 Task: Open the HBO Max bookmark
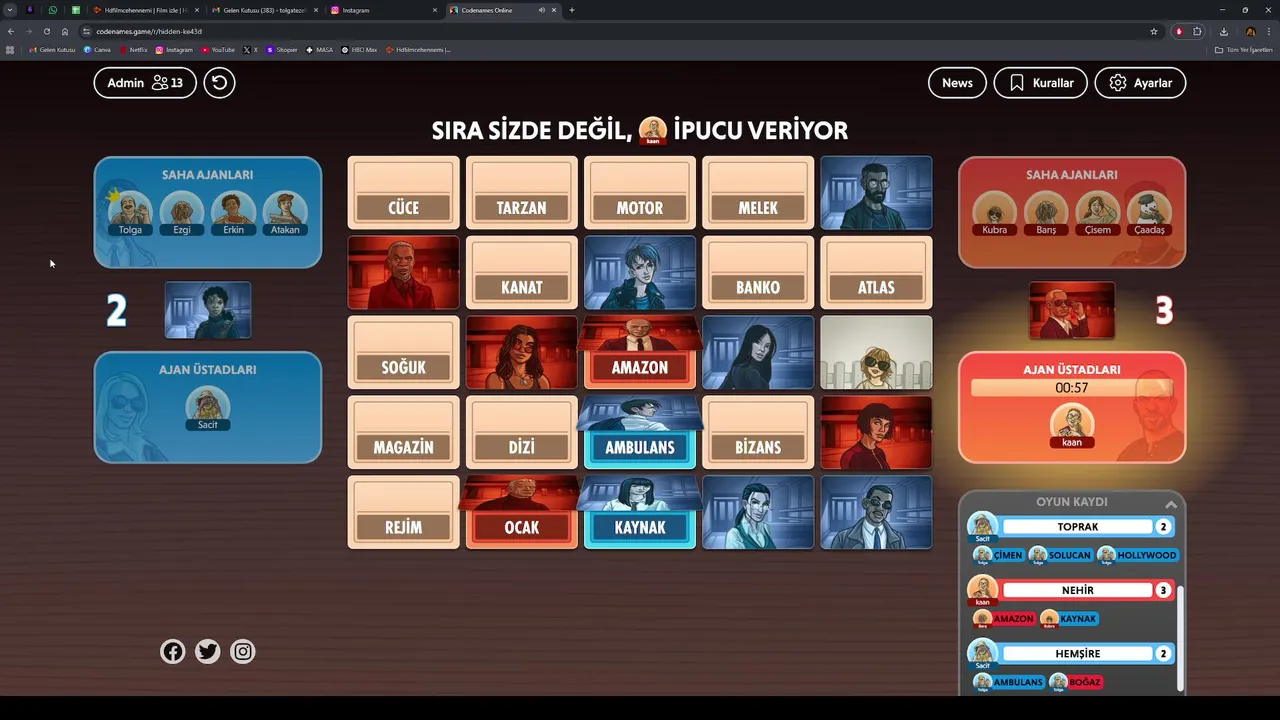tap(359, 49)
